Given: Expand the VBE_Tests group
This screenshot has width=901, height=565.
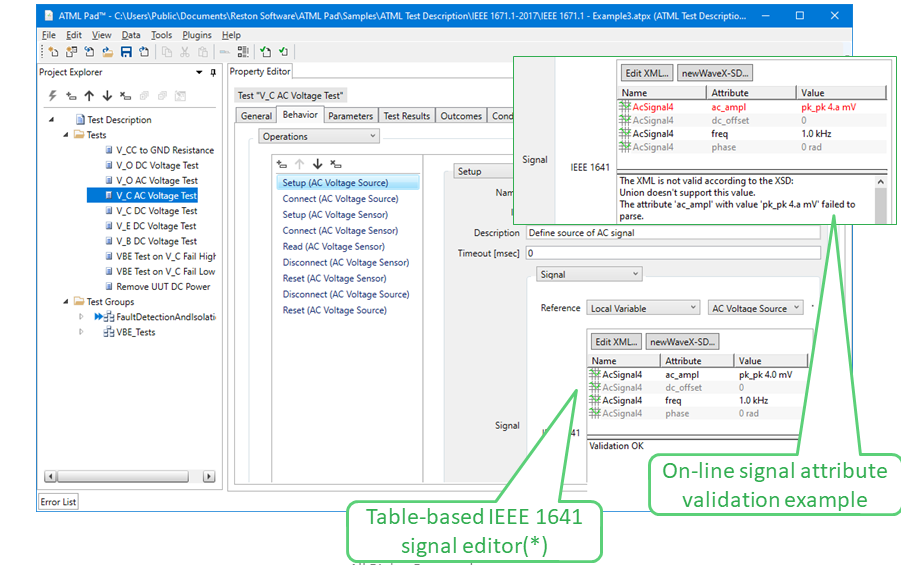Looking at the screenshot, I should [x=81, y=332].
